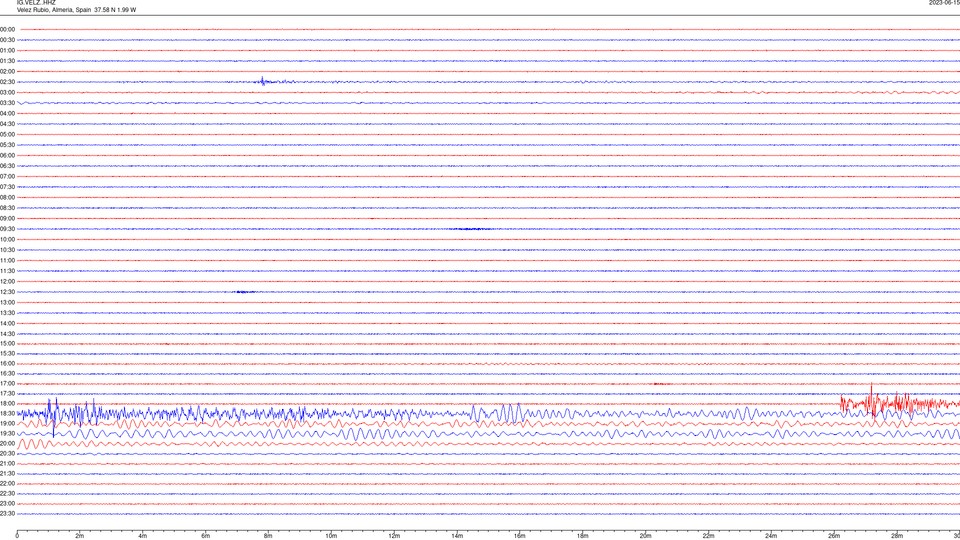Screen dimensions: 960x540
Task: Click the 08:00 time label
Action: pyautogui.click(x=7, y=198)
